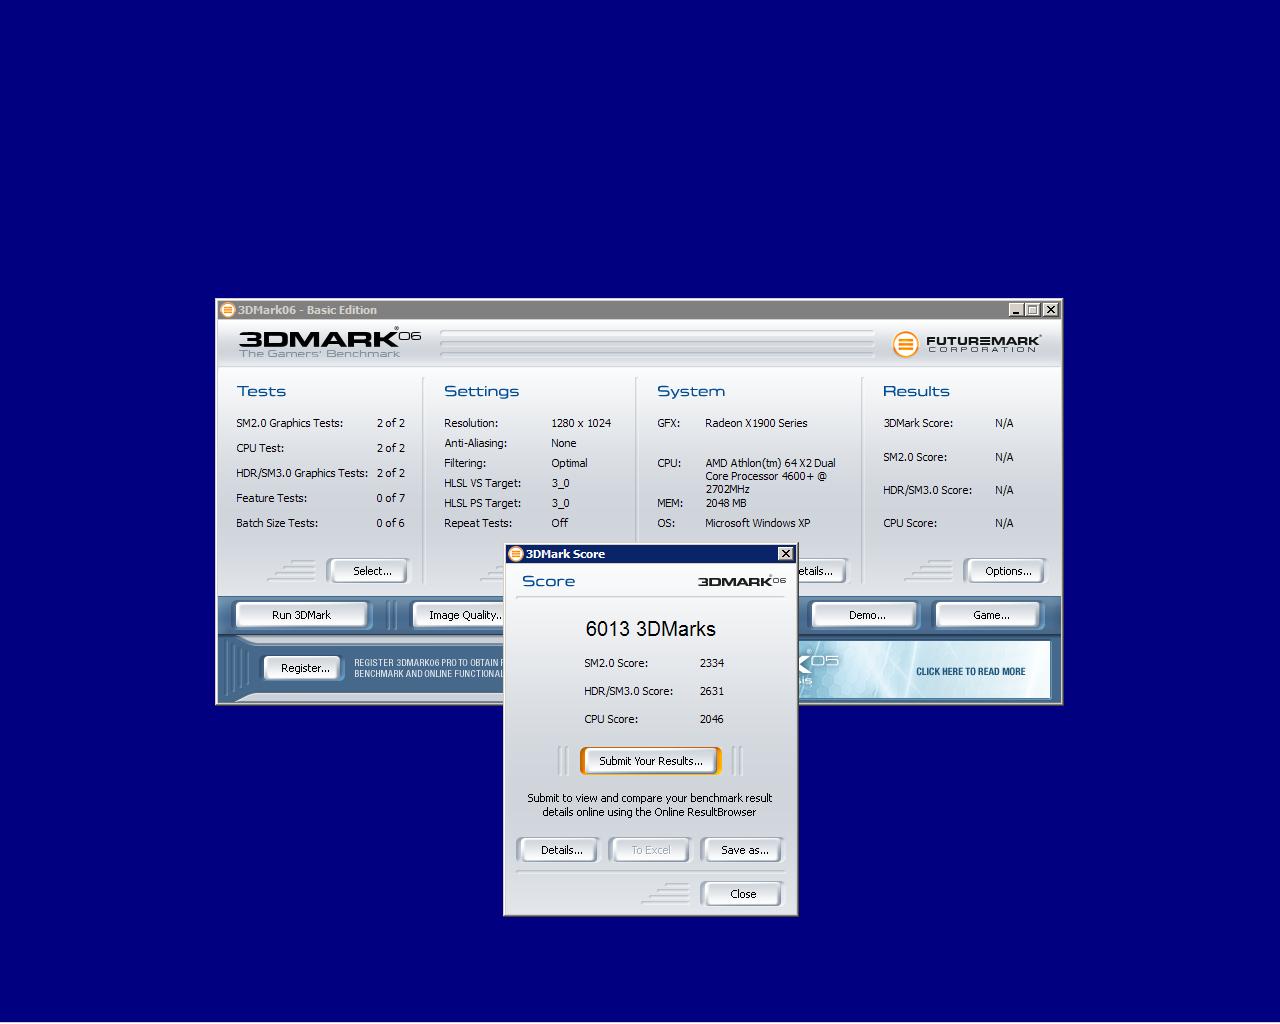The height and width of the screenshot is (1024, 1280).
Task: Open Image Quality settings button
Action: click(460, 615)
